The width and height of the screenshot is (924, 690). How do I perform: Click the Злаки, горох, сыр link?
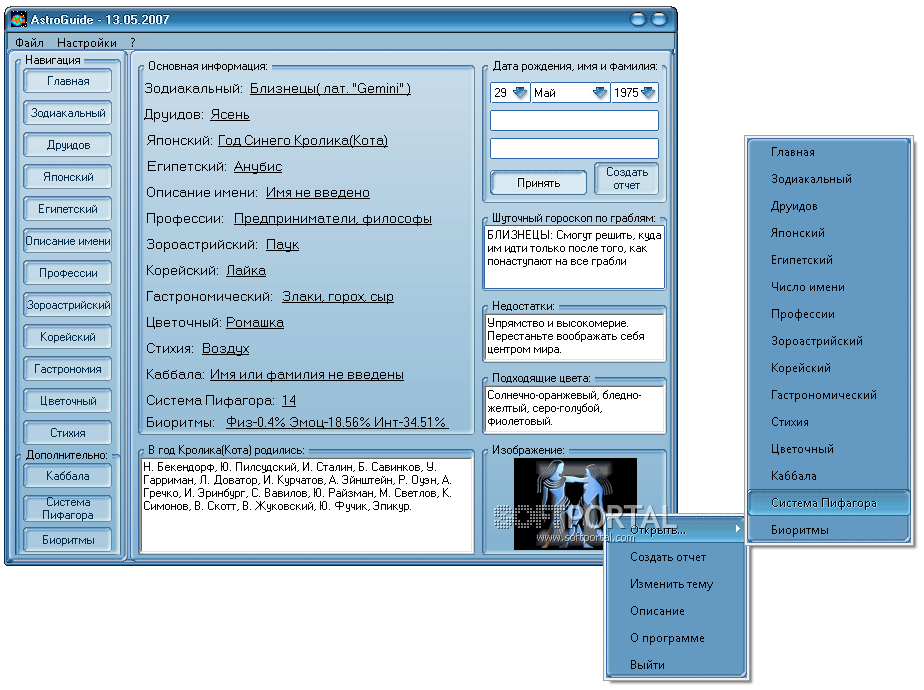[x=338, y=296]
